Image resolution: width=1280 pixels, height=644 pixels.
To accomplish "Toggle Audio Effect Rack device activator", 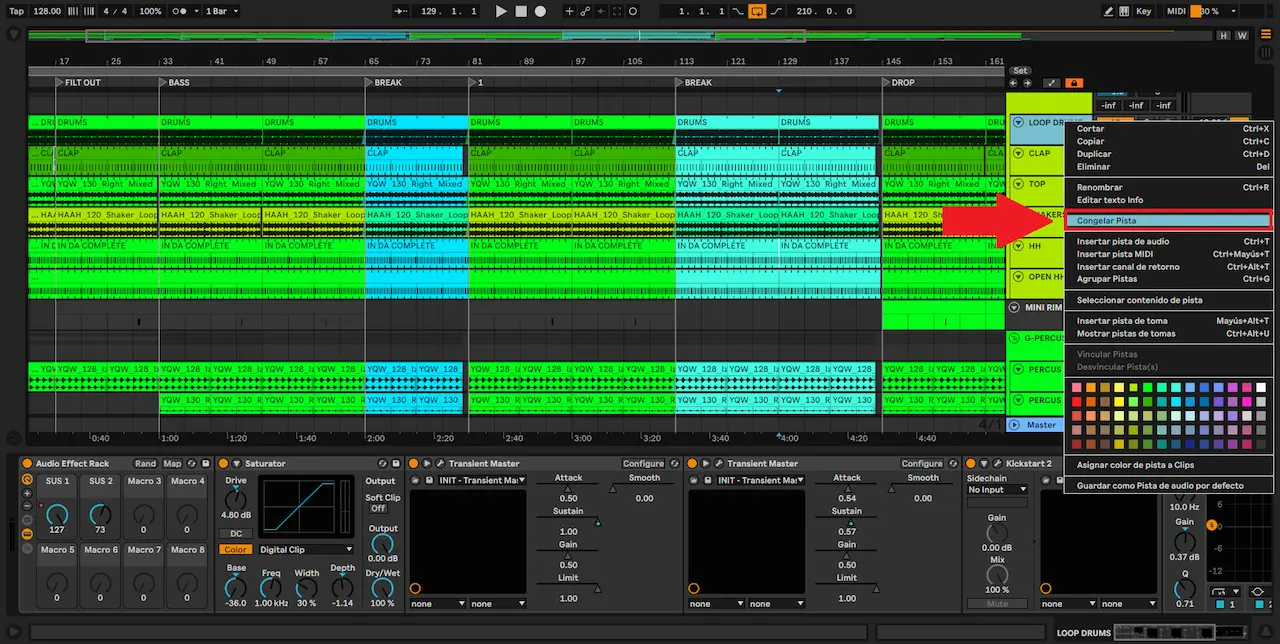I will pos(27,463).
